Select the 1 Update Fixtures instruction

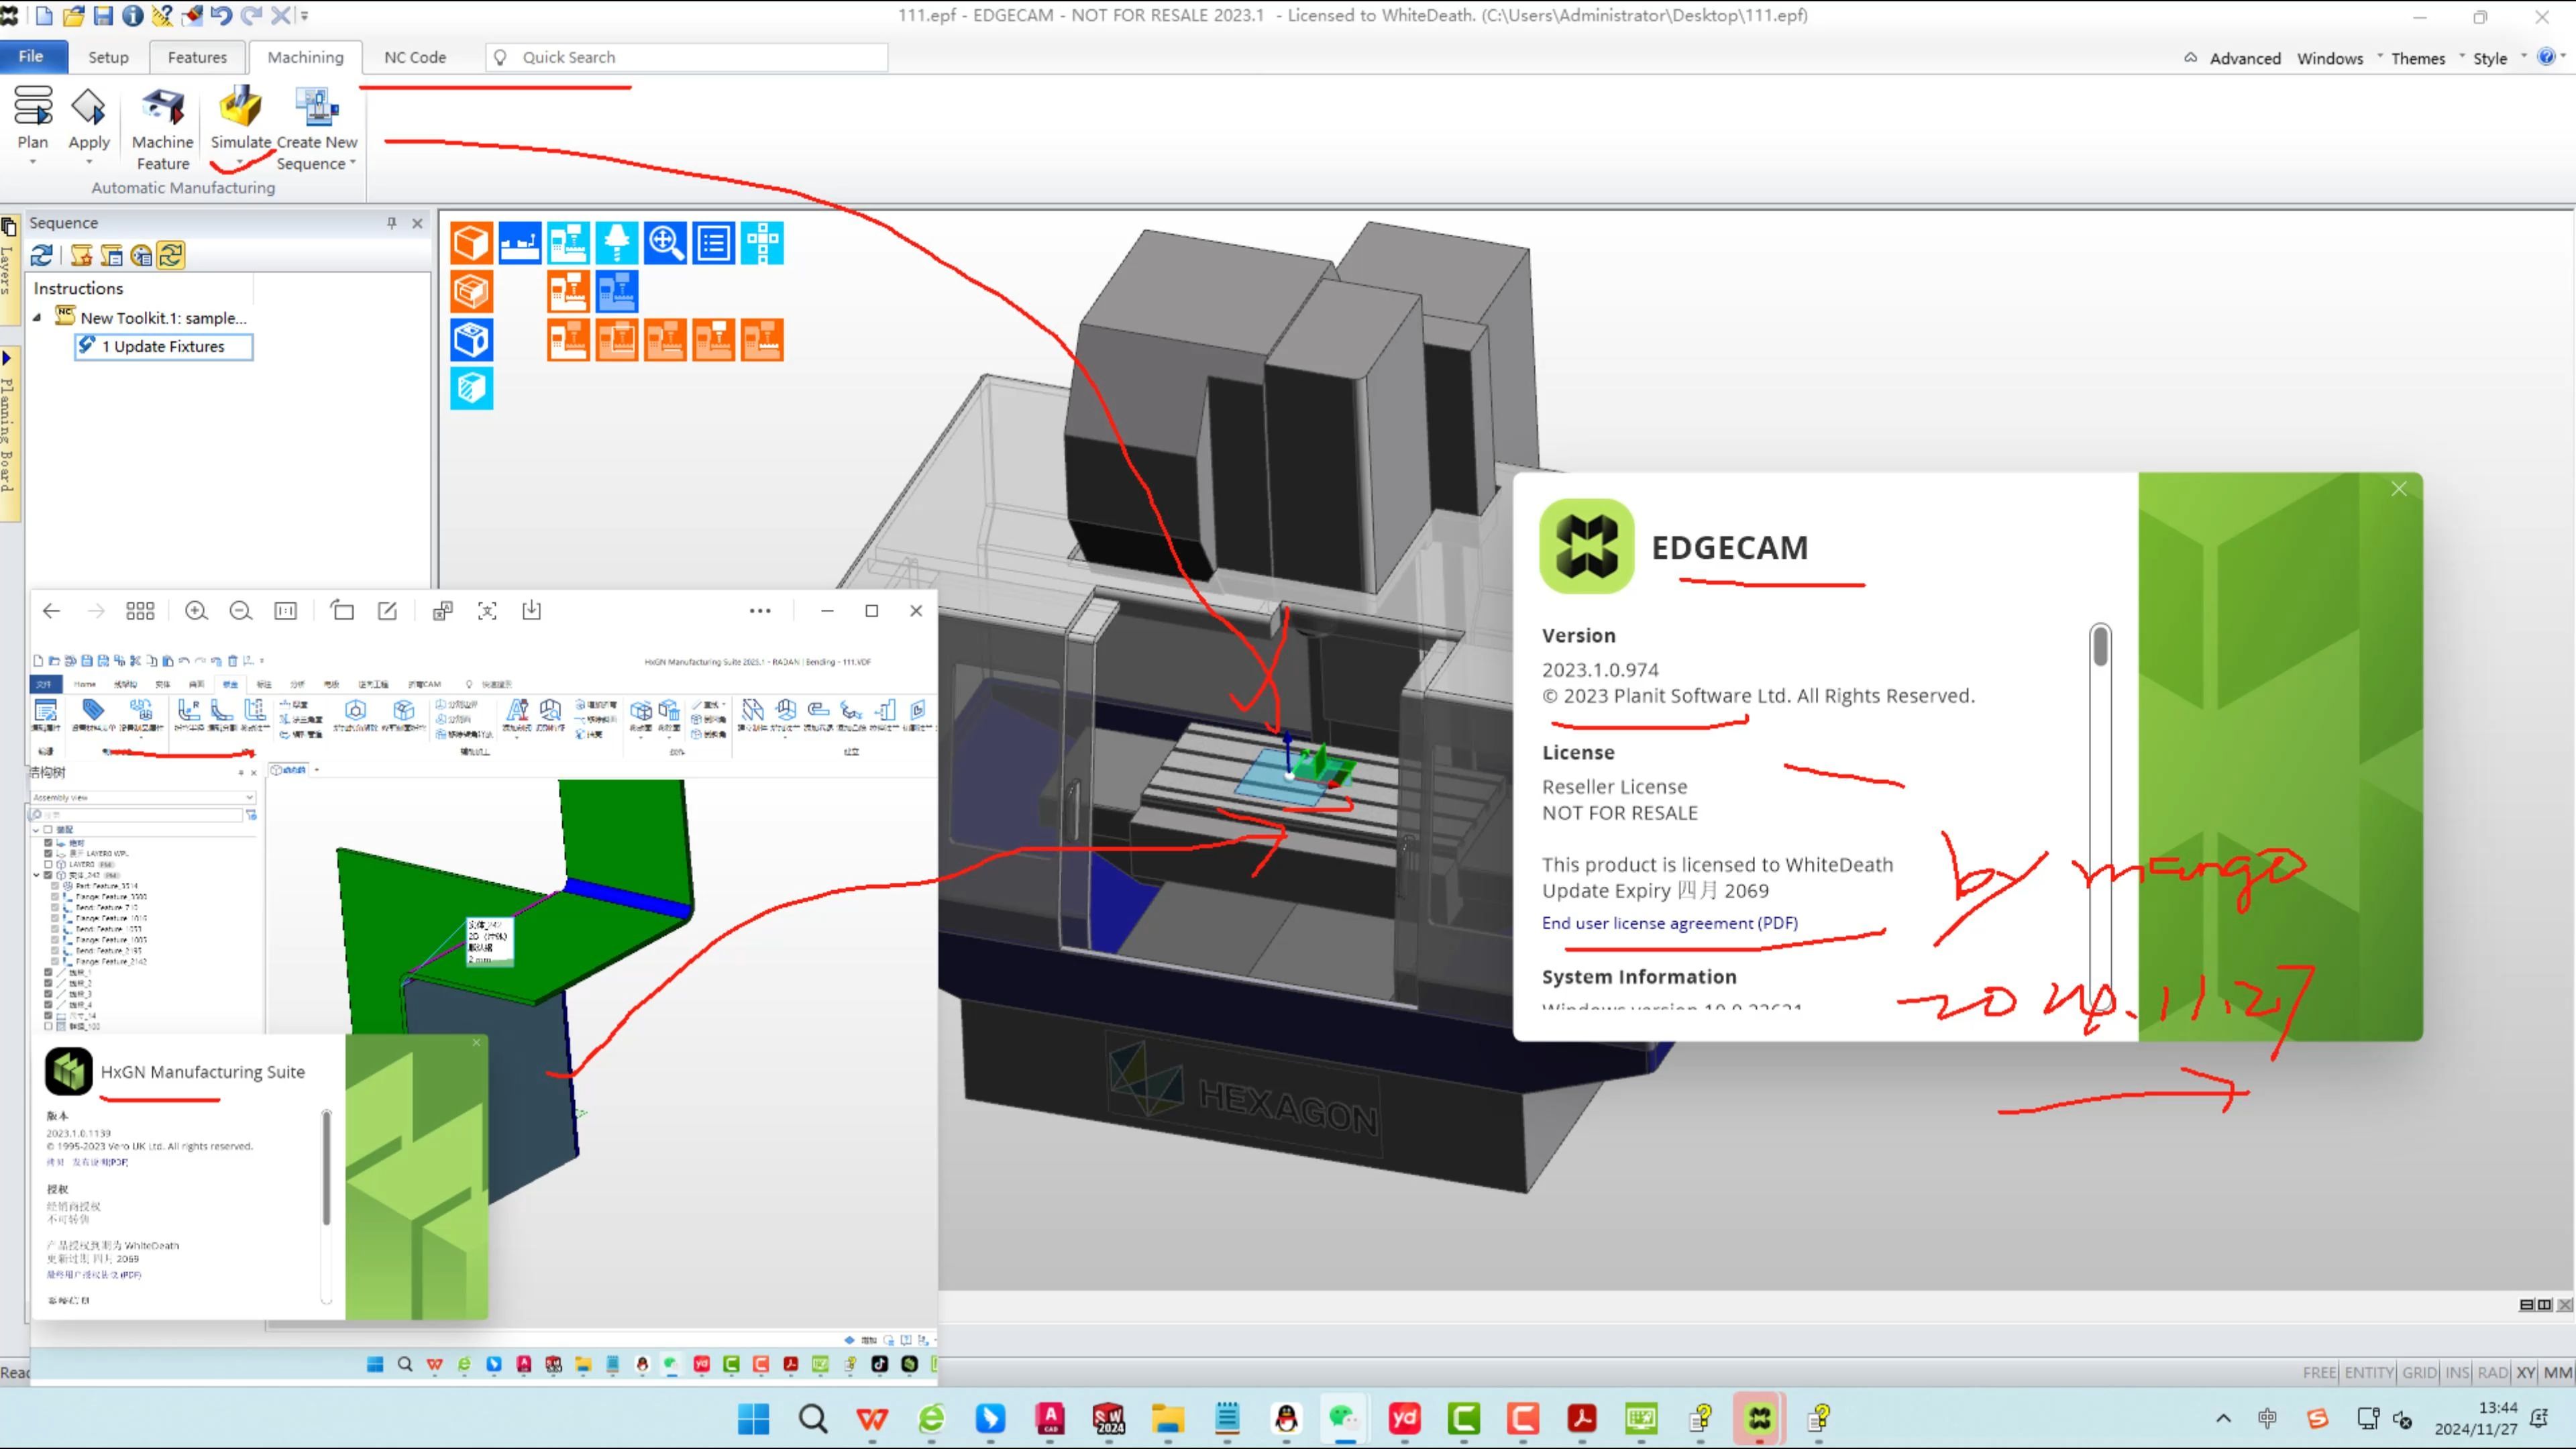click(x=164, y=347)
